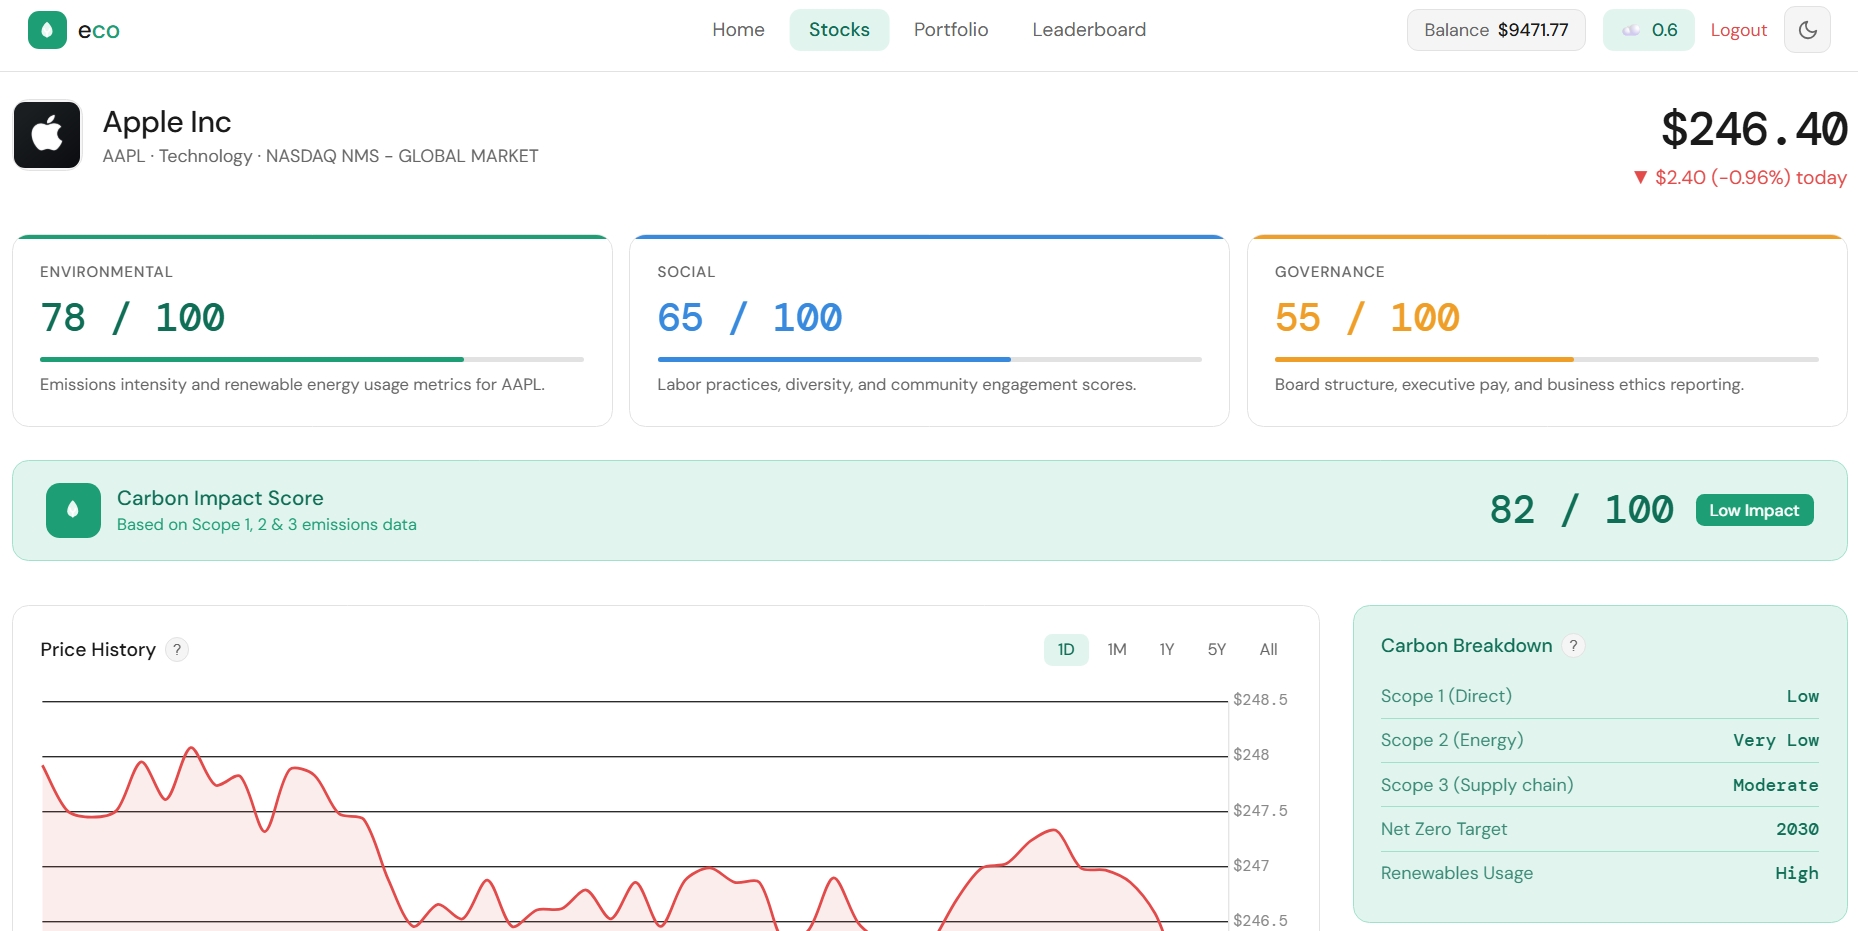Click the GOVERNANCE card heading
1858x931 pixels.
click(1330, 272)
